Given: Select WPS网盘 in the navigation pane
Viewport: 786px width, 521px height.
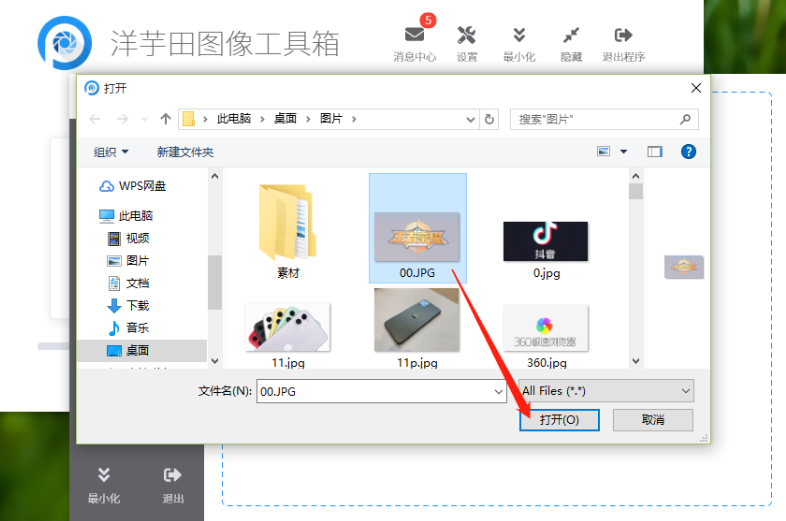Looking at the screenshot, I should coord(141,186).
